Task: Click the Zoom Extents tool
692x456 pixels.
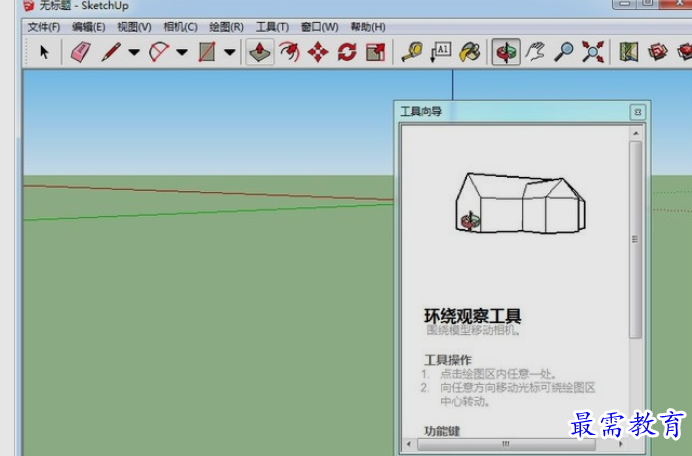Action: point(593,52)
